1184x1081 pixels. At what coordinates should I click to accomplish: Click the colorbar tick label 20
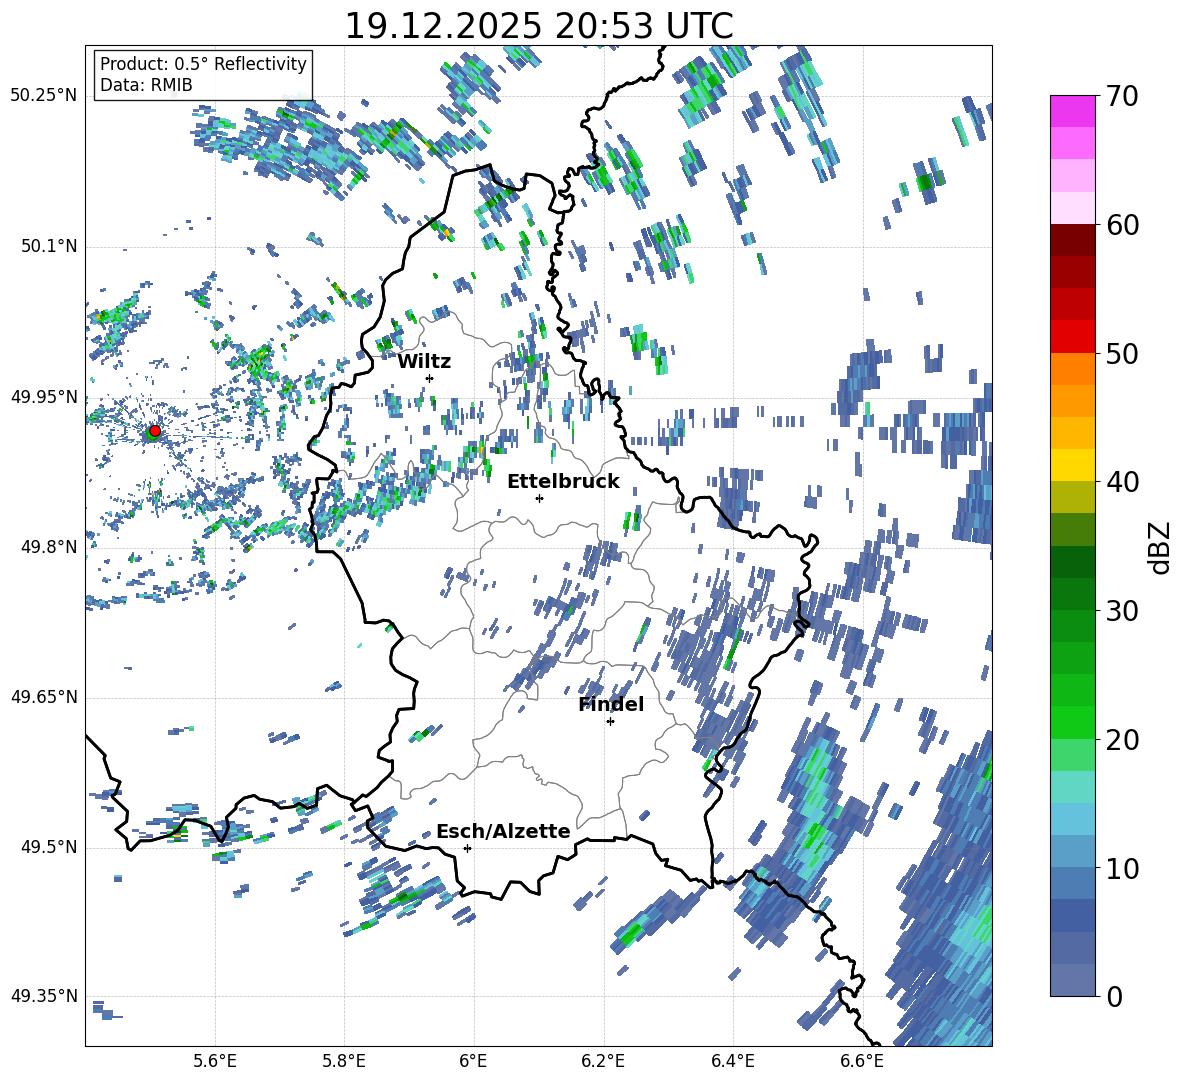pos(1122,739)
